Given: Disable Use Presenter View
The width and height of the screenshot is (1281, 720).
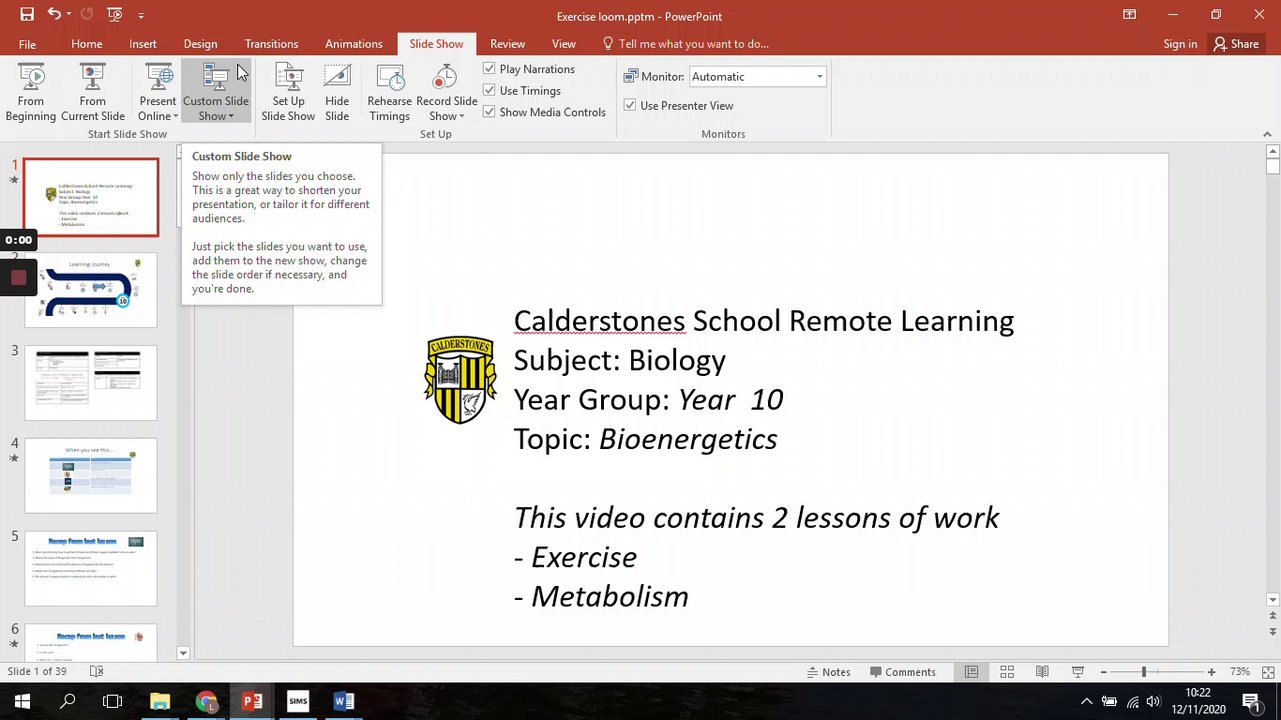Looking at the screenshot, I should click(630, 105).
